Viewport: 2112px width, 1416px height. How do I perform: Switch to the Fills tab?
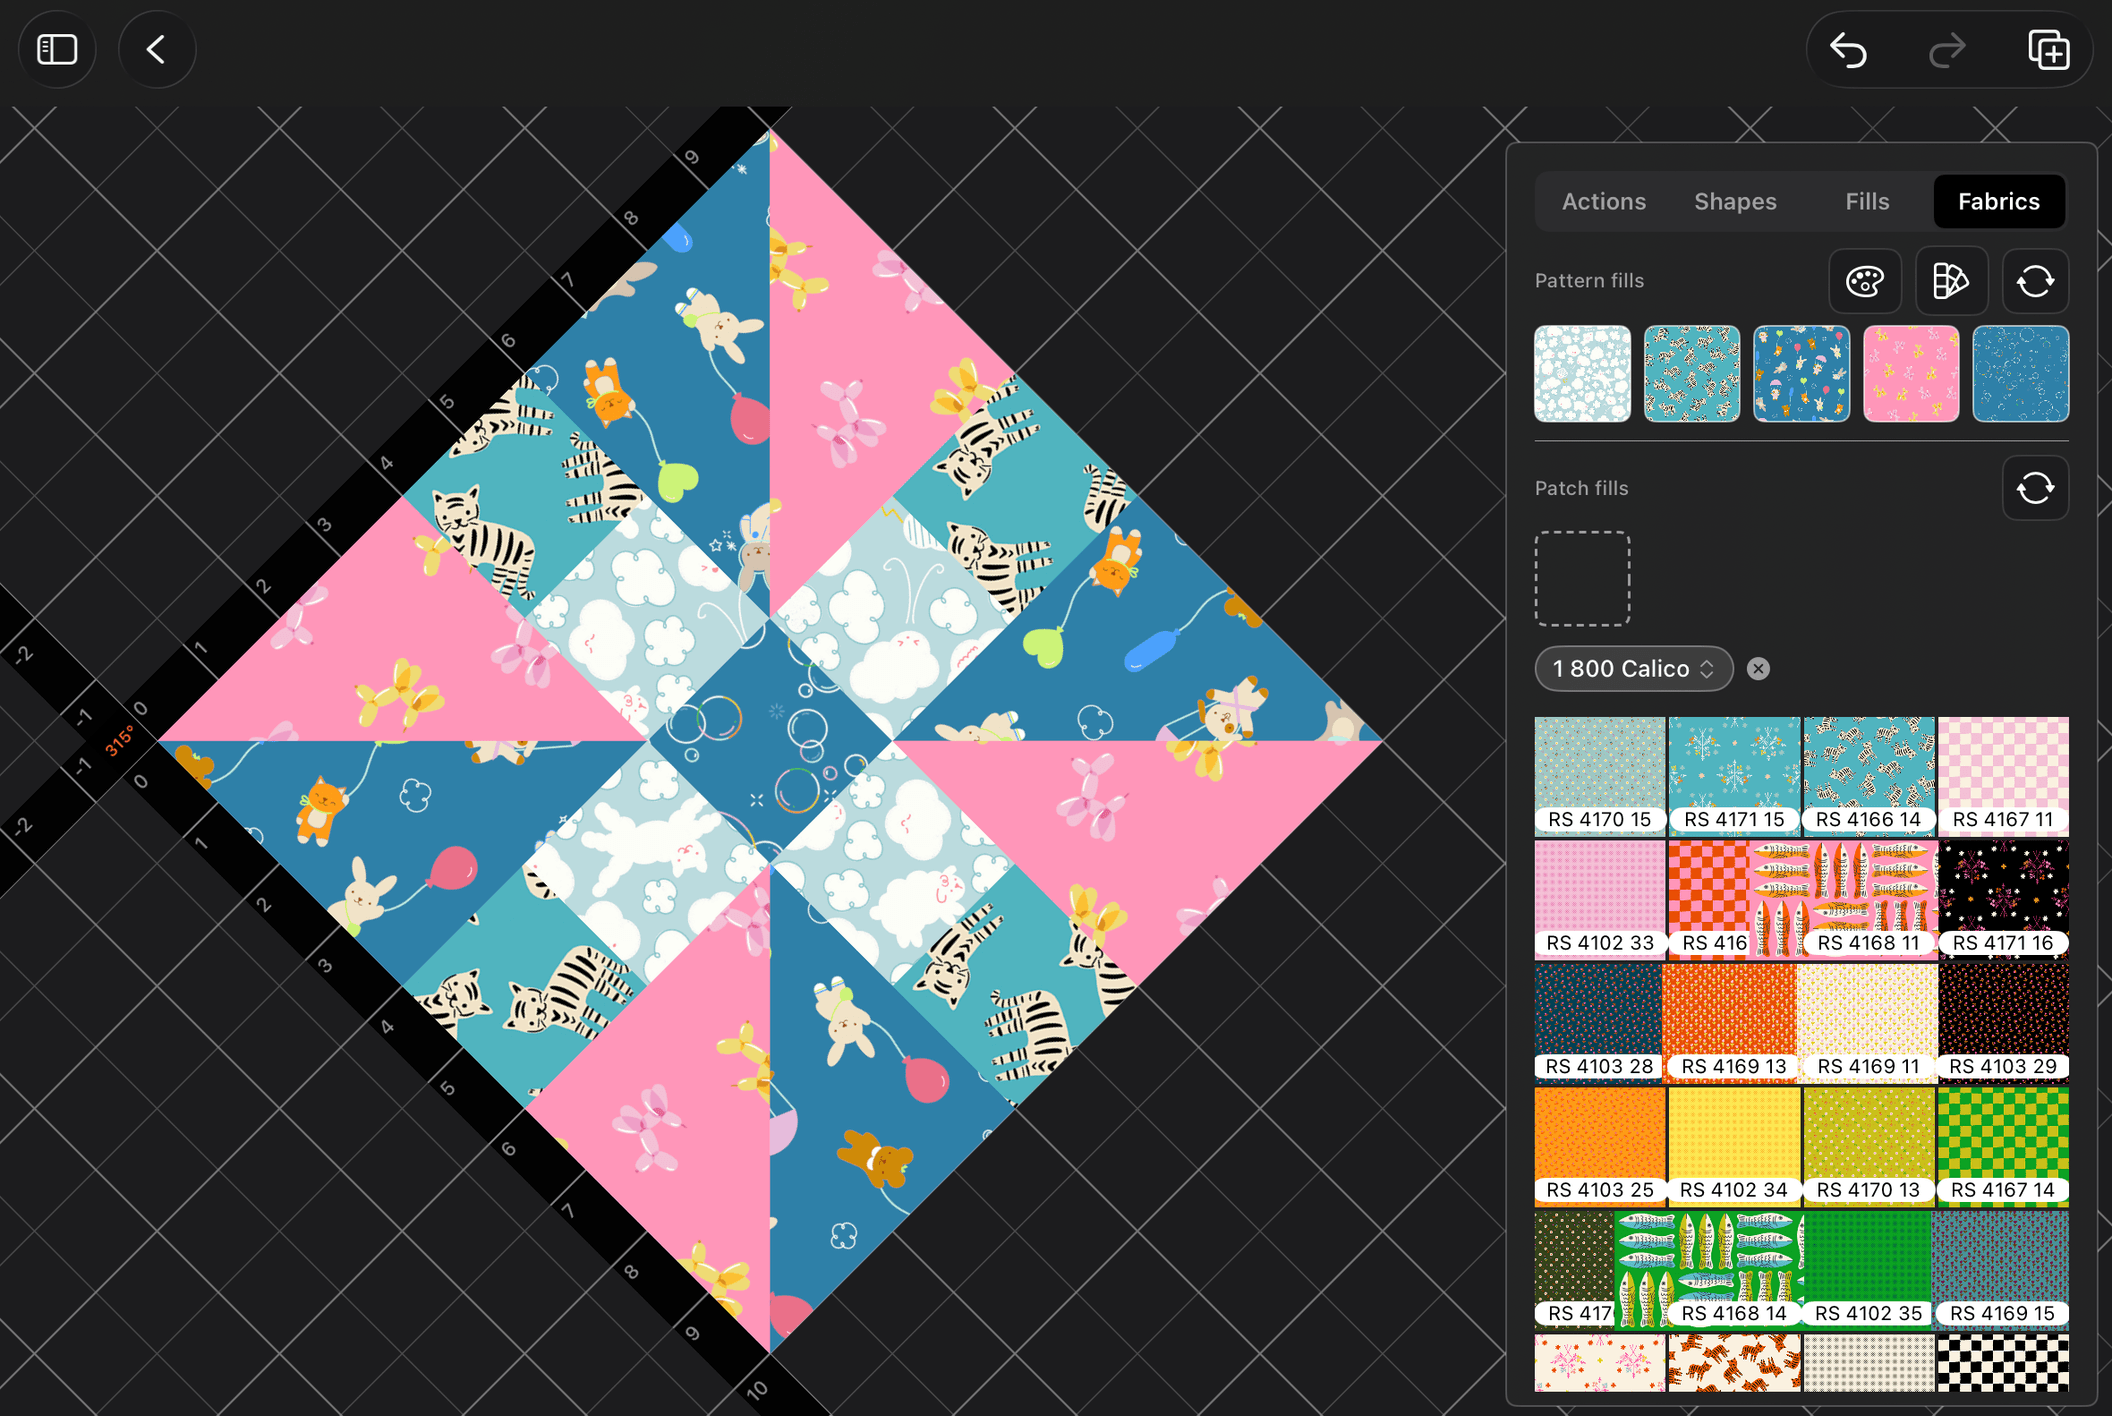[x=1867, y=202]
